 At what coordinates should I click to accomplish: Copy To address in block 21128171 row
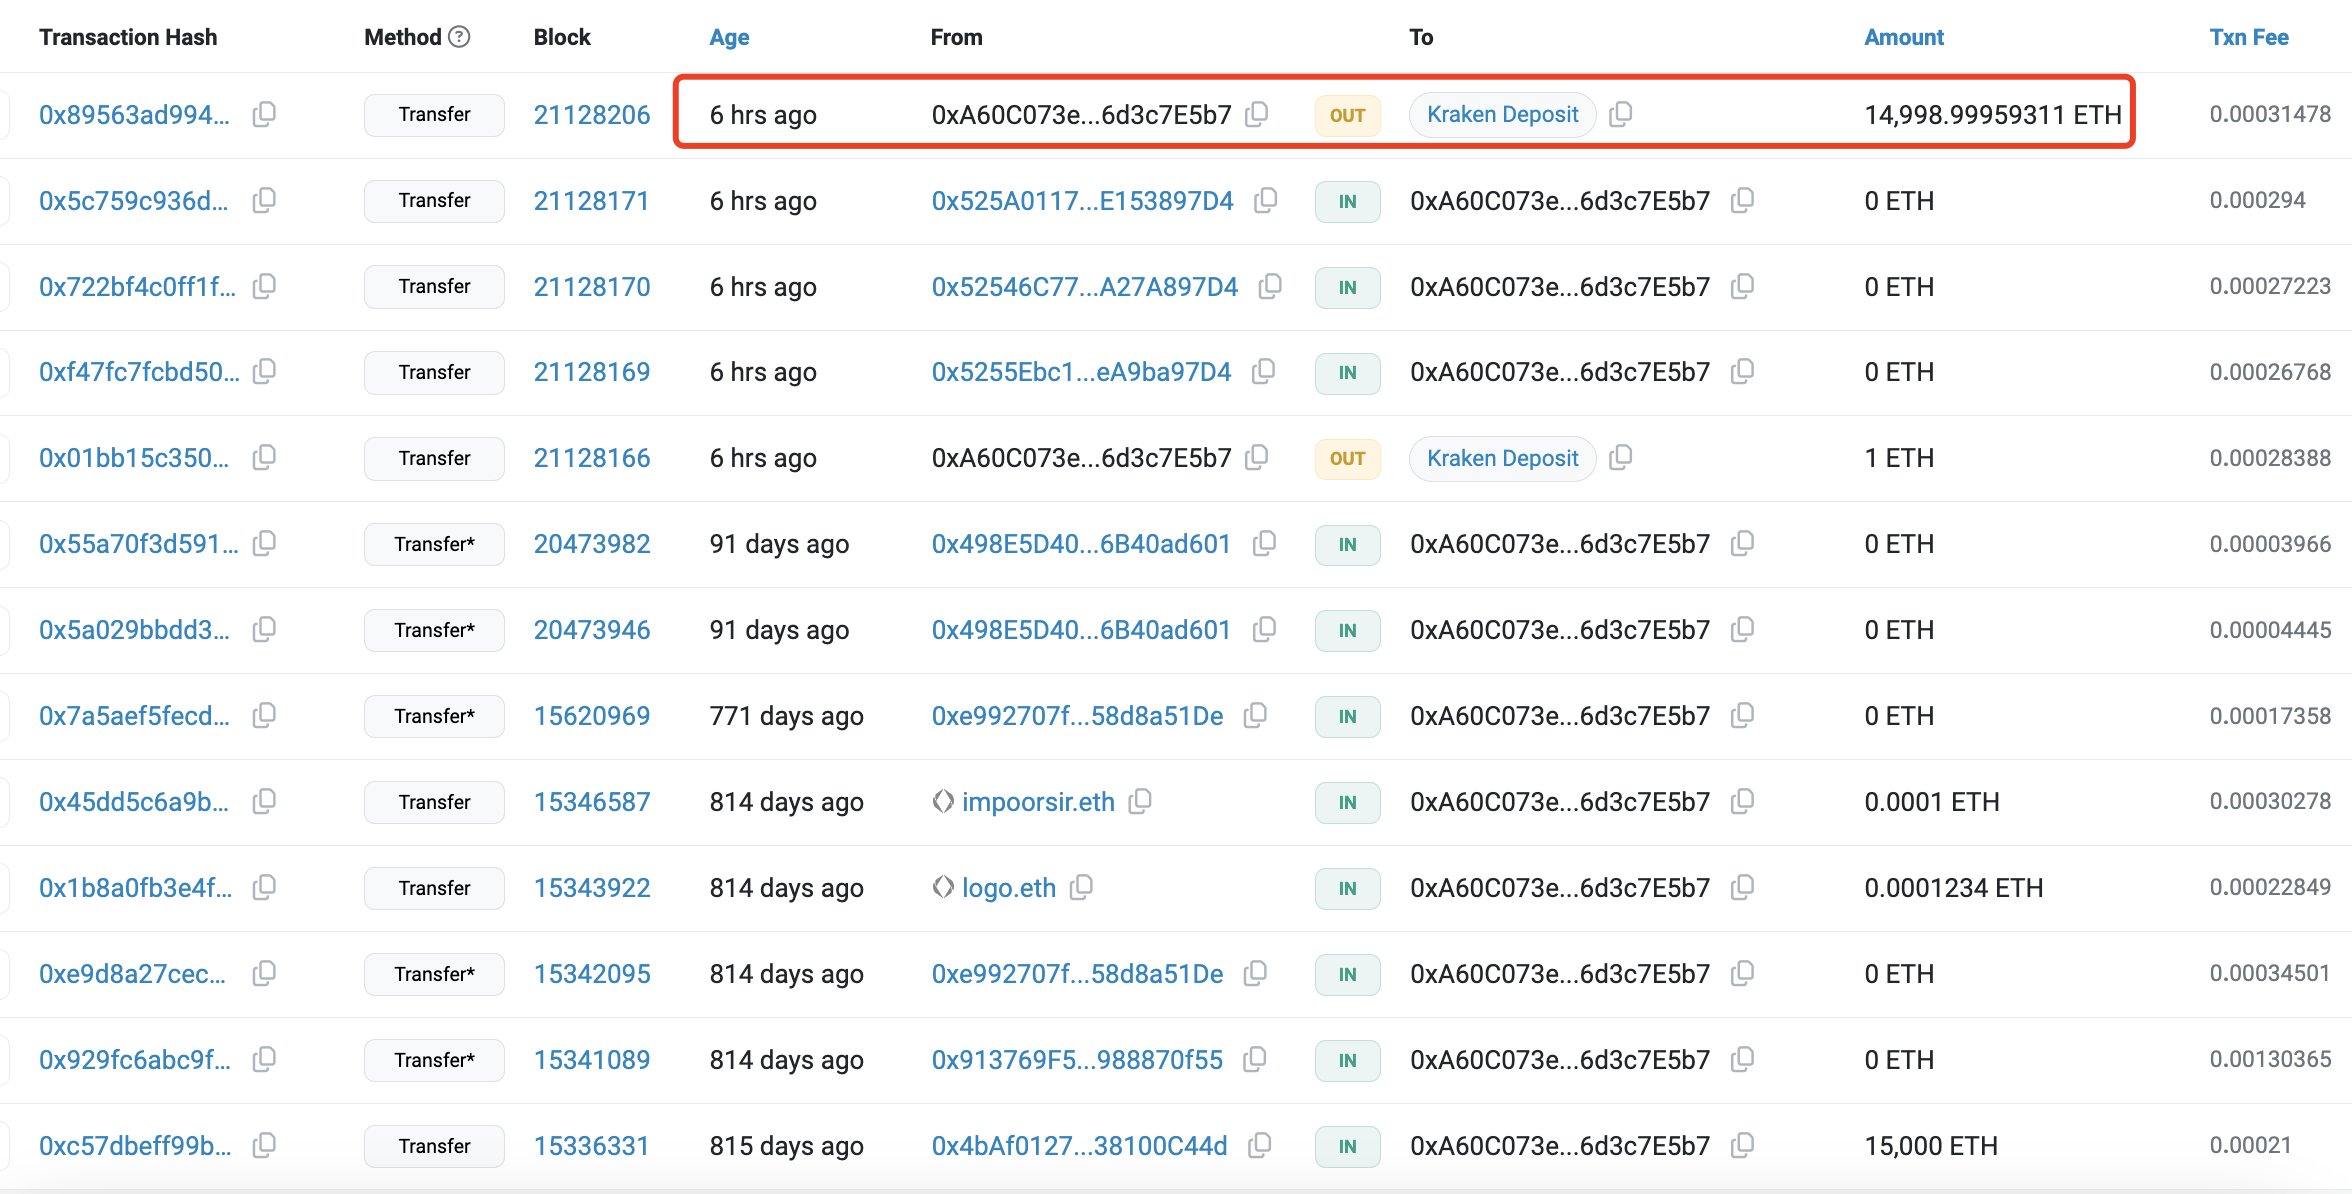pos(1742,200)
